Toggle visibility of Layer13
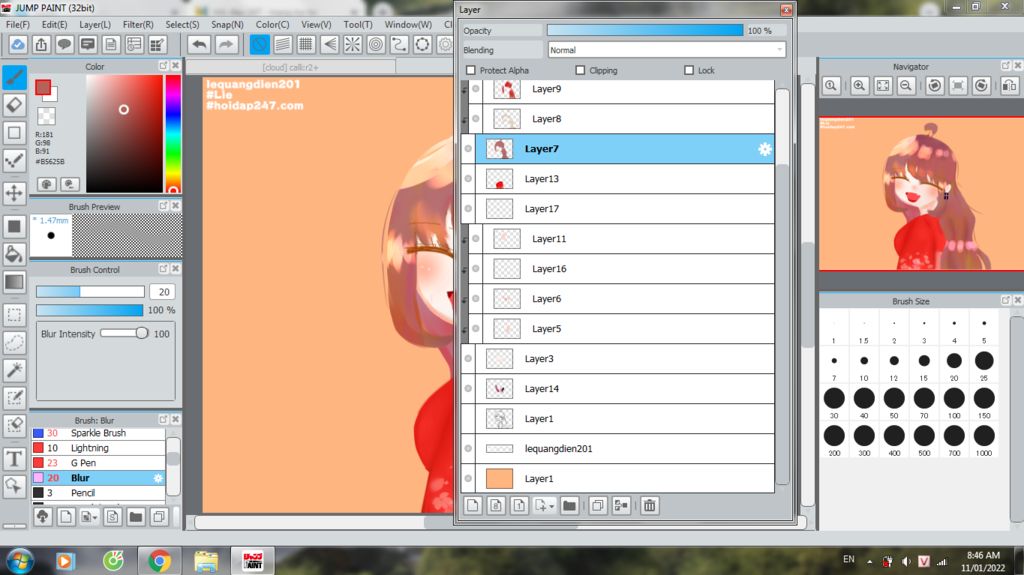The width and height of the screenshot is (1024, 575). click(x=468, y=178)
